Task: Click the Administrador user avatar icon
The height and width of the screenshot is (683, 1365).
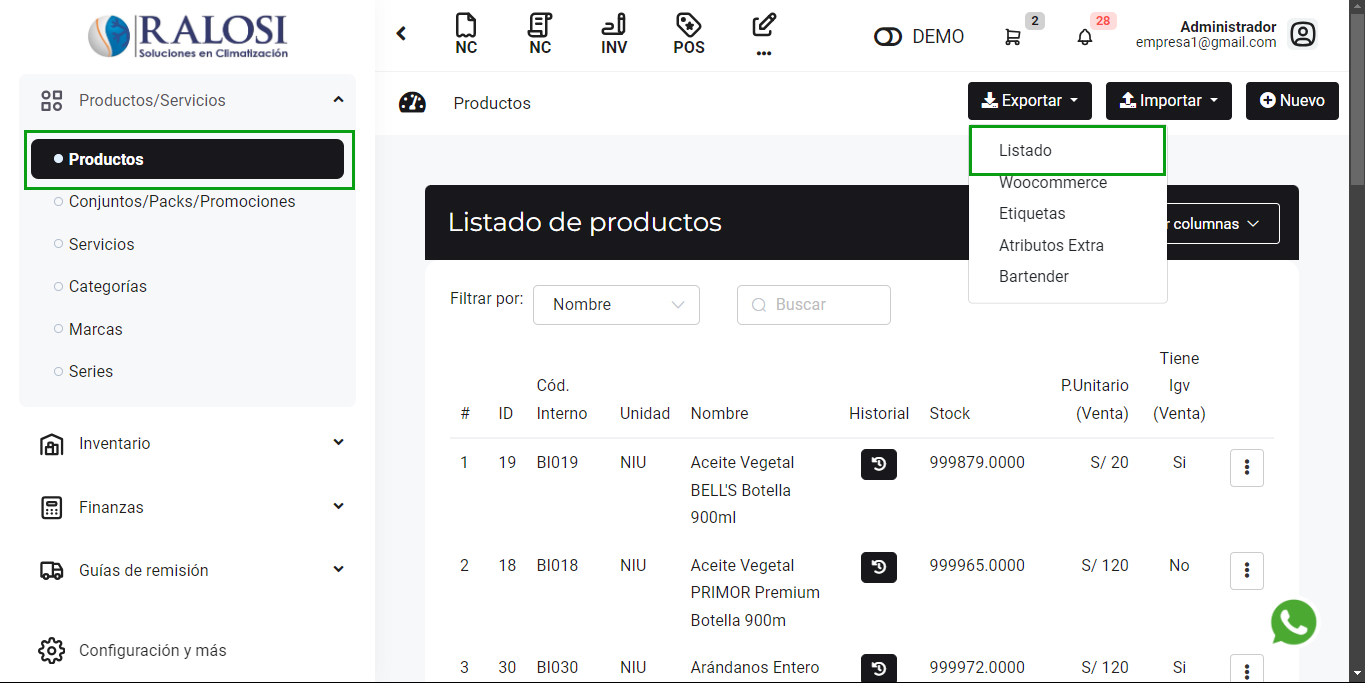Action: pyautogui.click(x=1302, y=35)
